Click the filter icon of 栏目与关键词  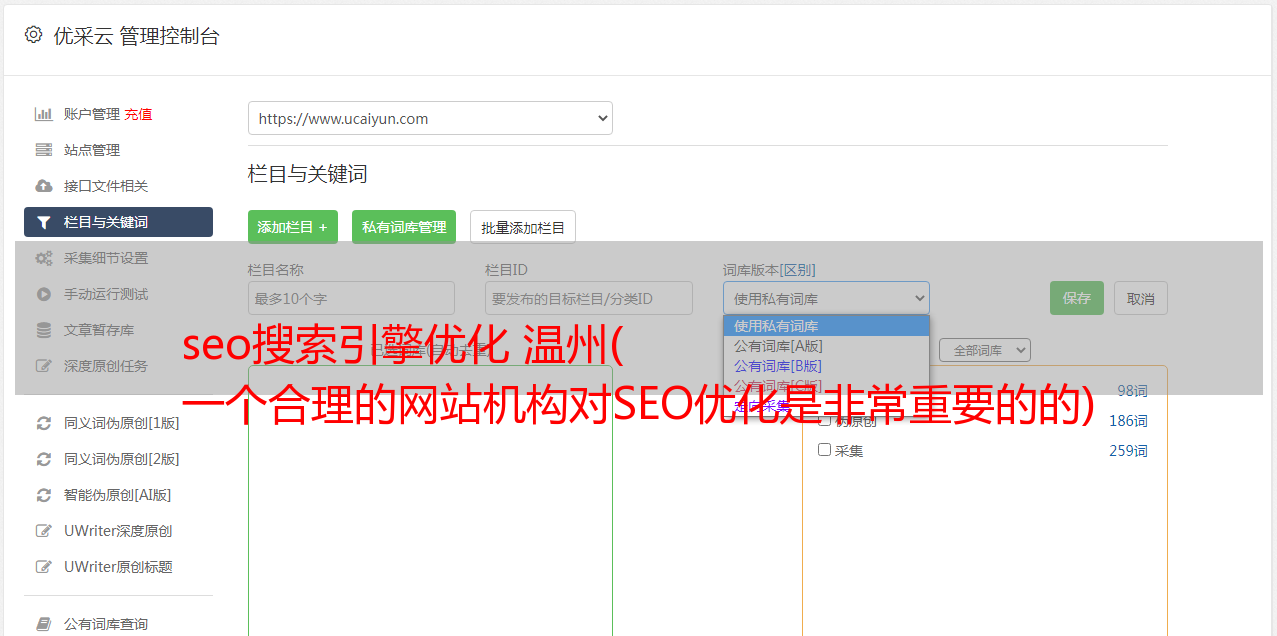tap(43, 222)
